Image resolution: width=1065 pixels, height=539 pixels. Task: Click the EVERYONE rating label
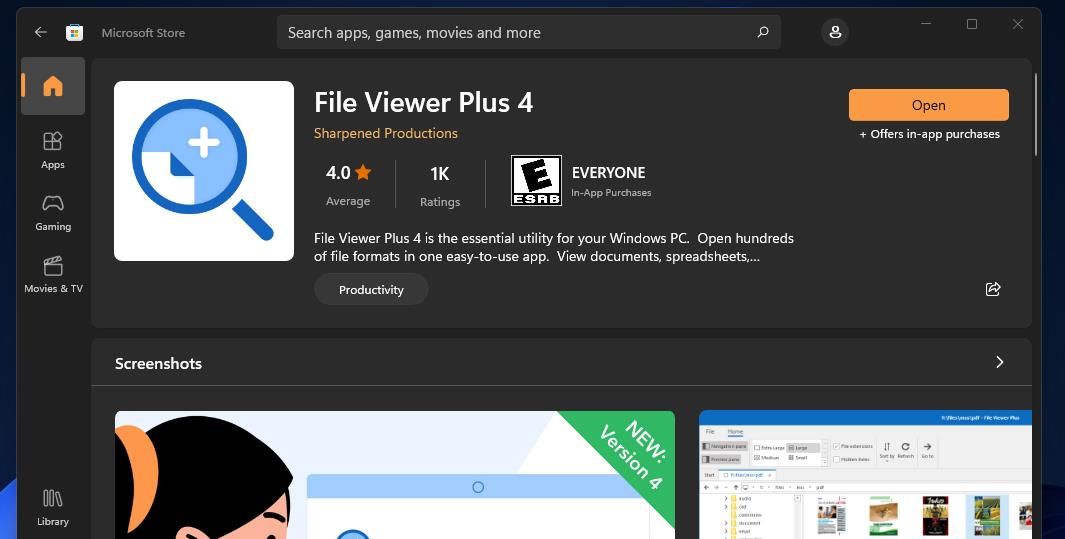pyautogui.click(x=609, y=172)
